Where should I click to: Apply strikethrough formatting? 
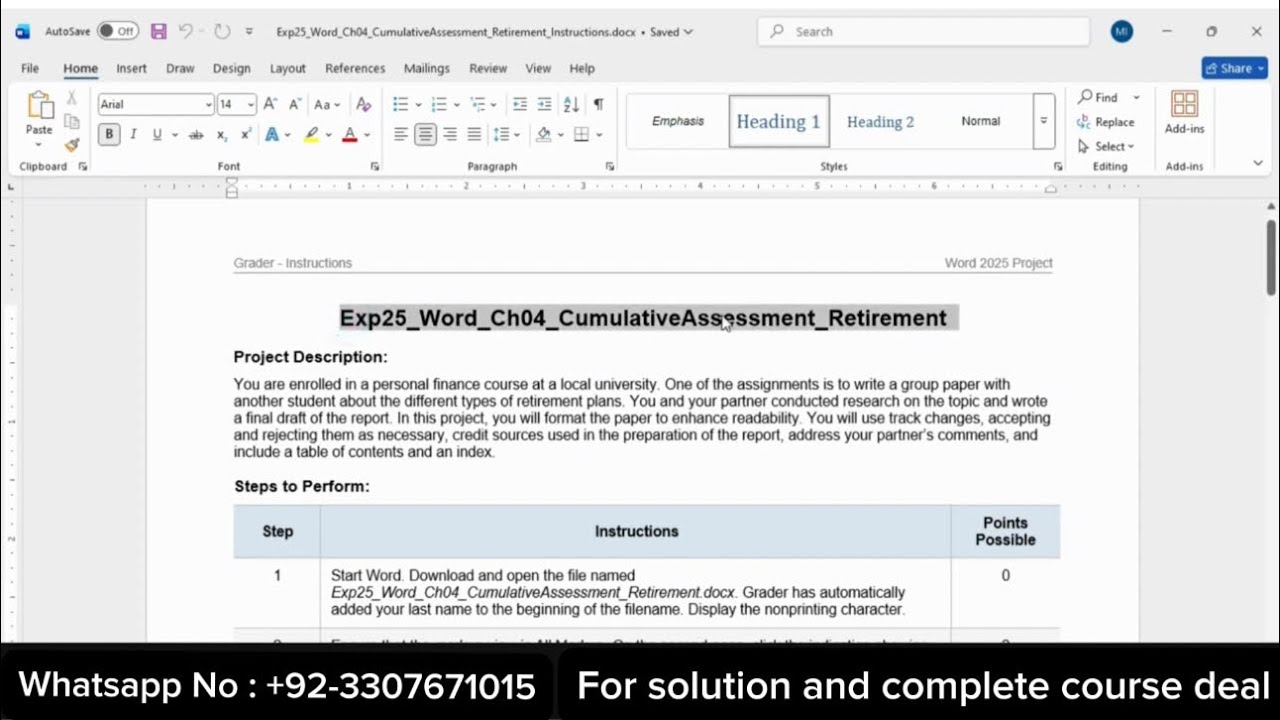click(196, 134)
